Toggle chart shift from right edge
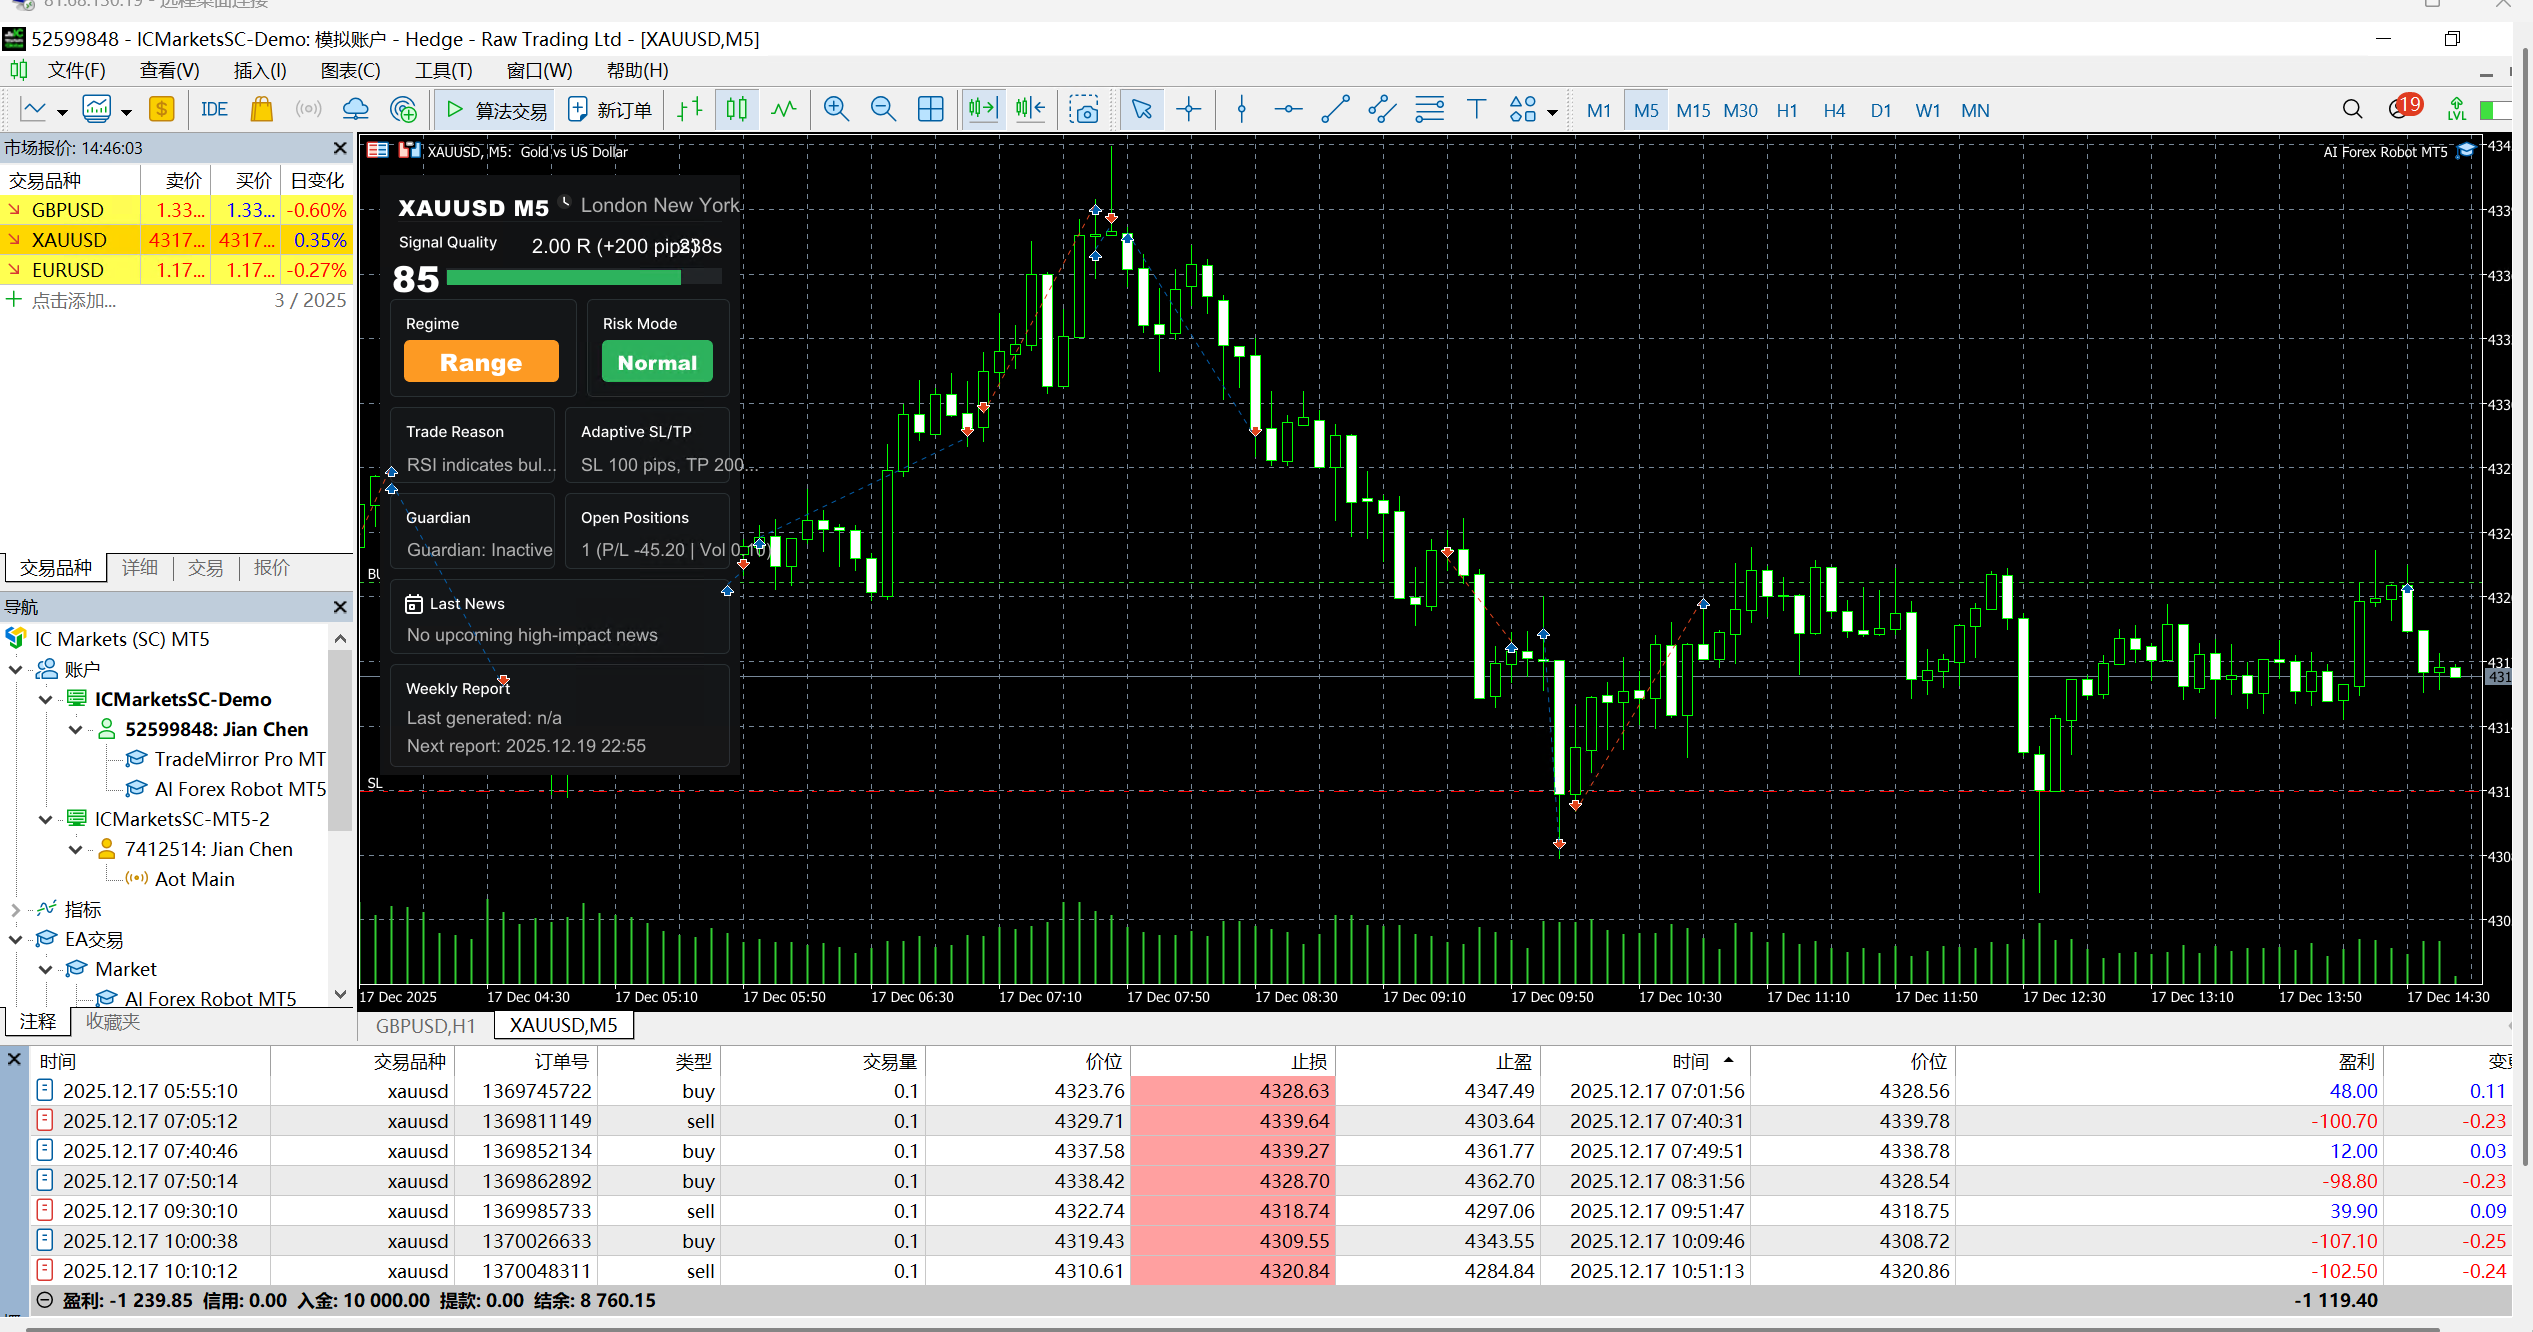Image resolution: width=2533 pixels, height=1332 pixels. coord(1030,110)
